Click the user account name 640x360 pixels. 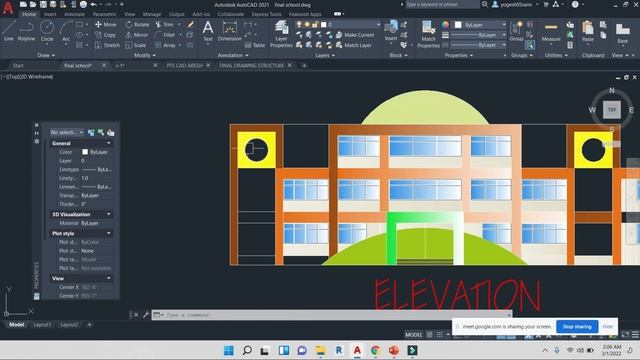[x=516, y=4]
